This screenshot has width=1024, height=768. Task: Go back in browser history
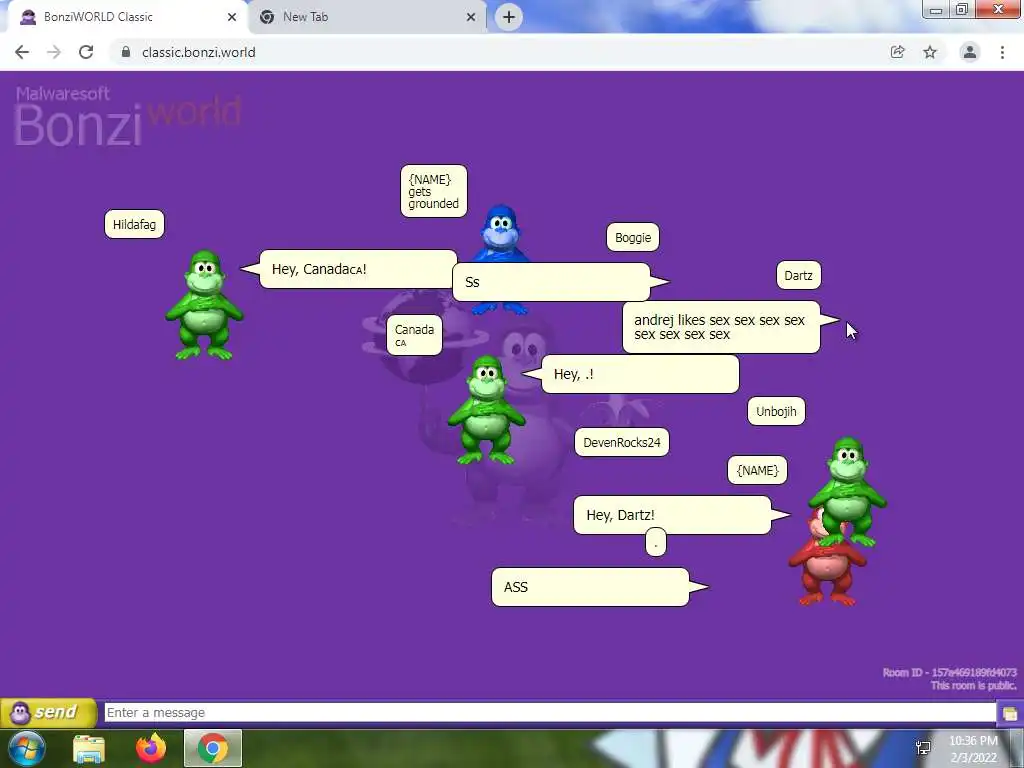[x=22, y=52]
